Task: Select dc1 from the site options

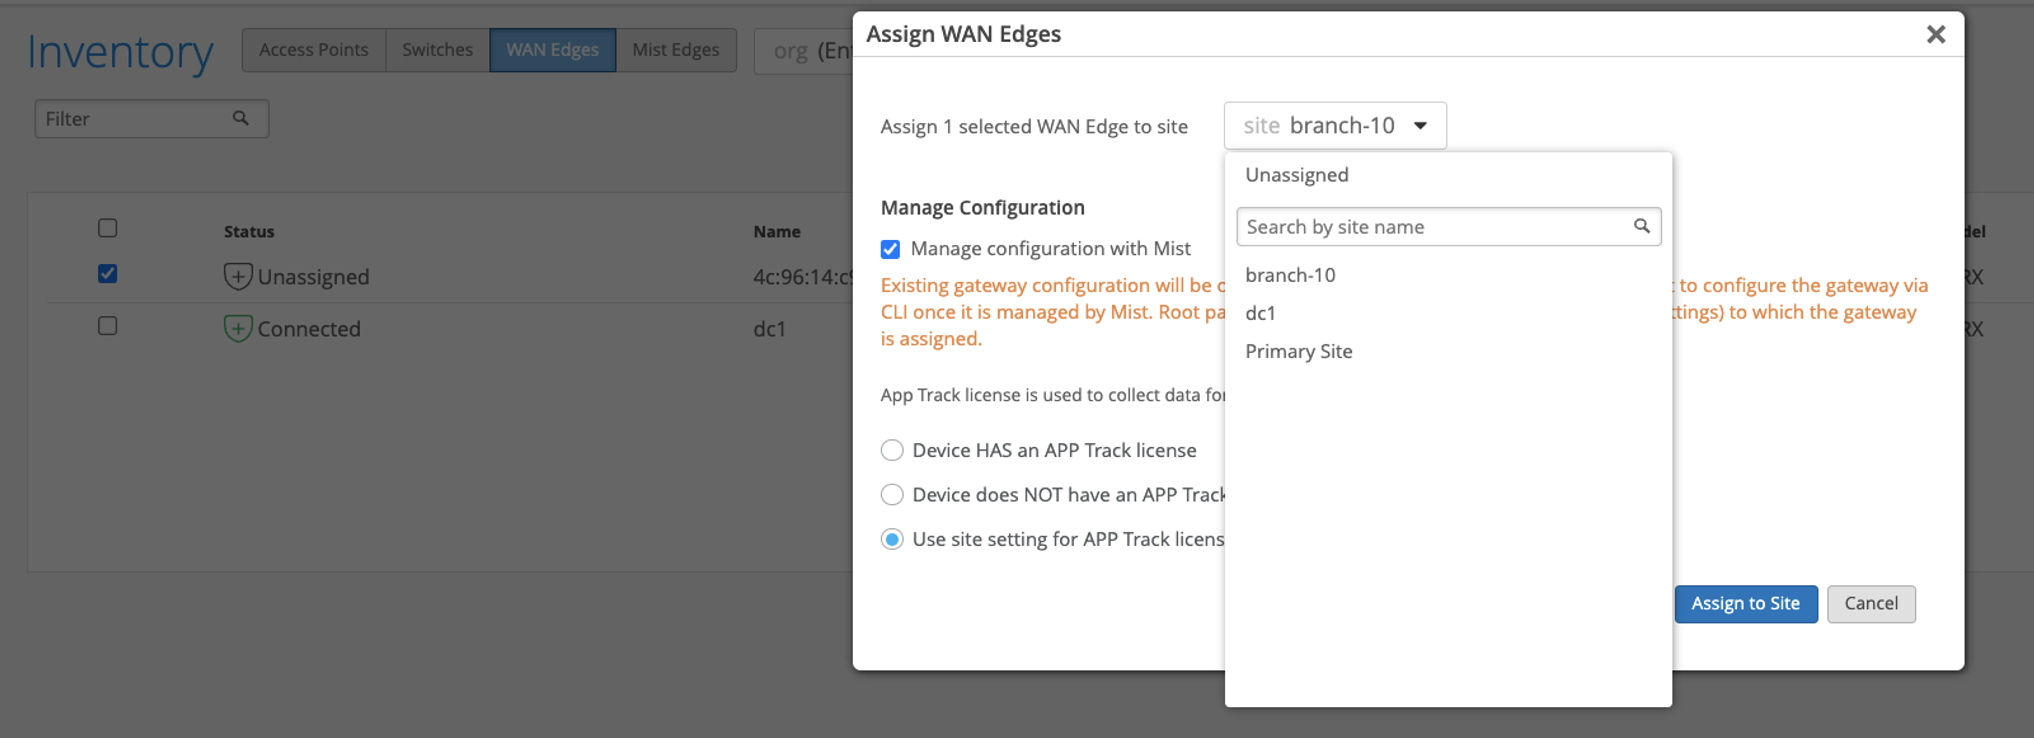Action: pos(1260,313)
